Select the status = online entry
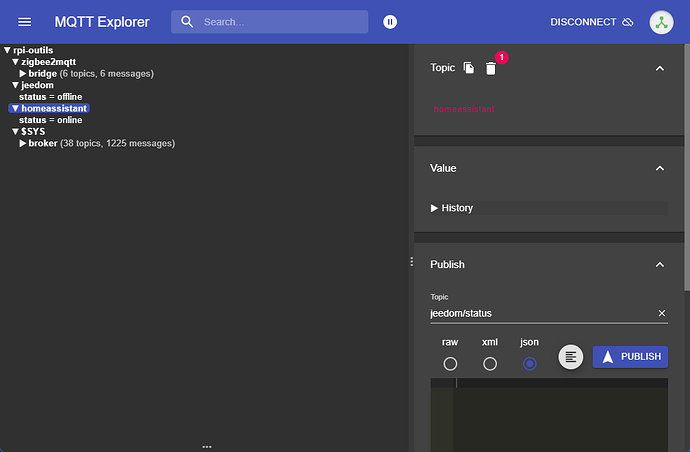690x452 pixels. (51, 120)
